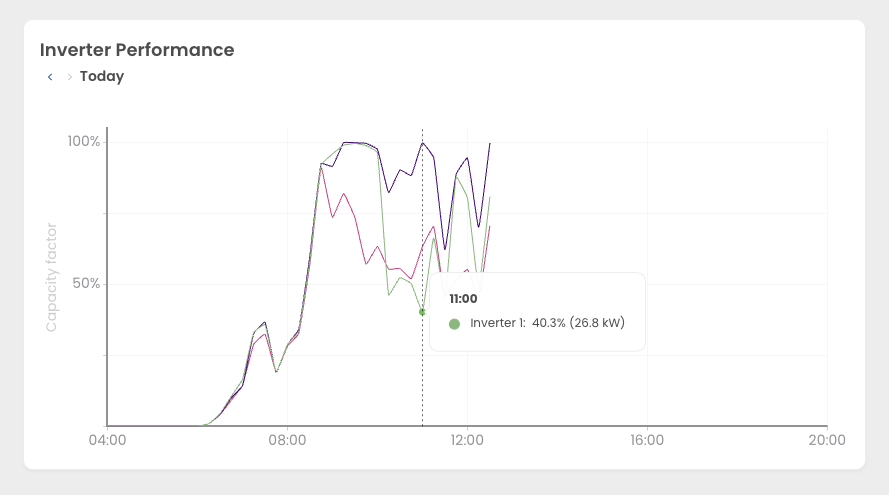Image resolution: width=889 pixels, height=495 pixels.
Task: Click the 16:00 x-axis label
Action: coord(647,440)
